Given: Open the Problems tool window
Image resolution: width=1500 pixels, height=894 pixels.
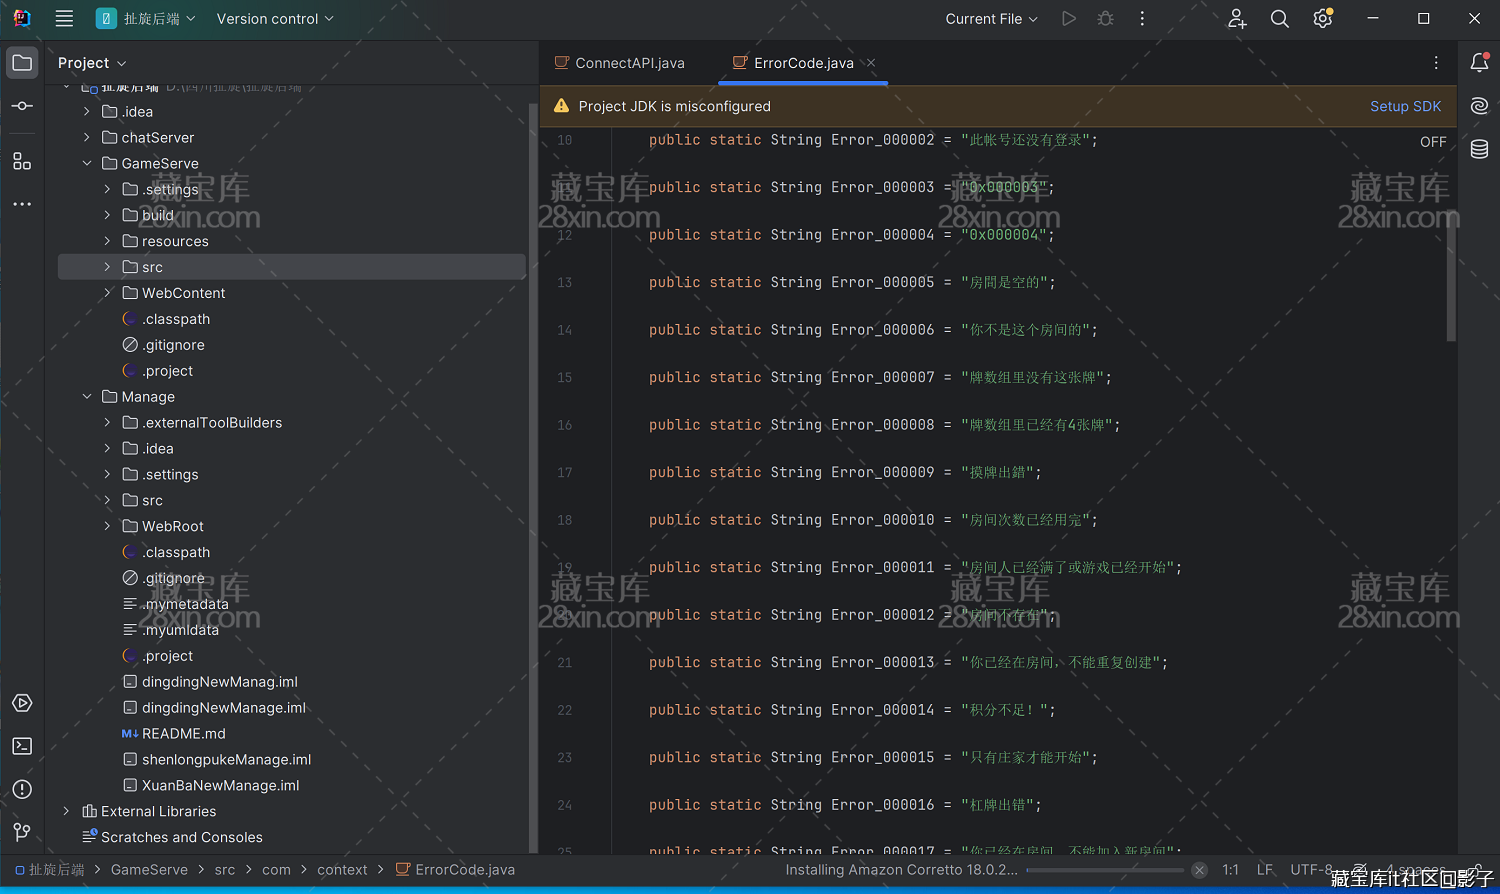Looking at the screenshot, I should [x=22, y=789].
